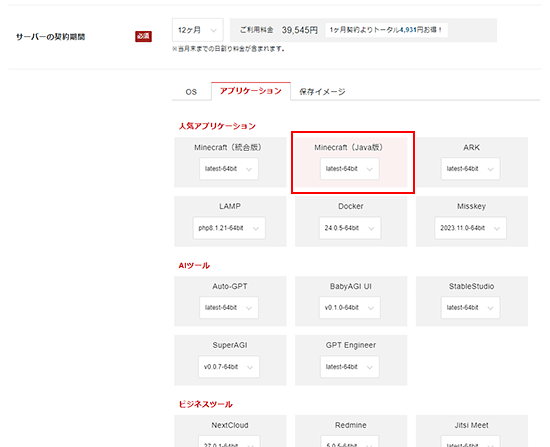Click the 4,931円お得 savings message
Image resolution: width=550 pixels, height=447 pixels.
386,30
